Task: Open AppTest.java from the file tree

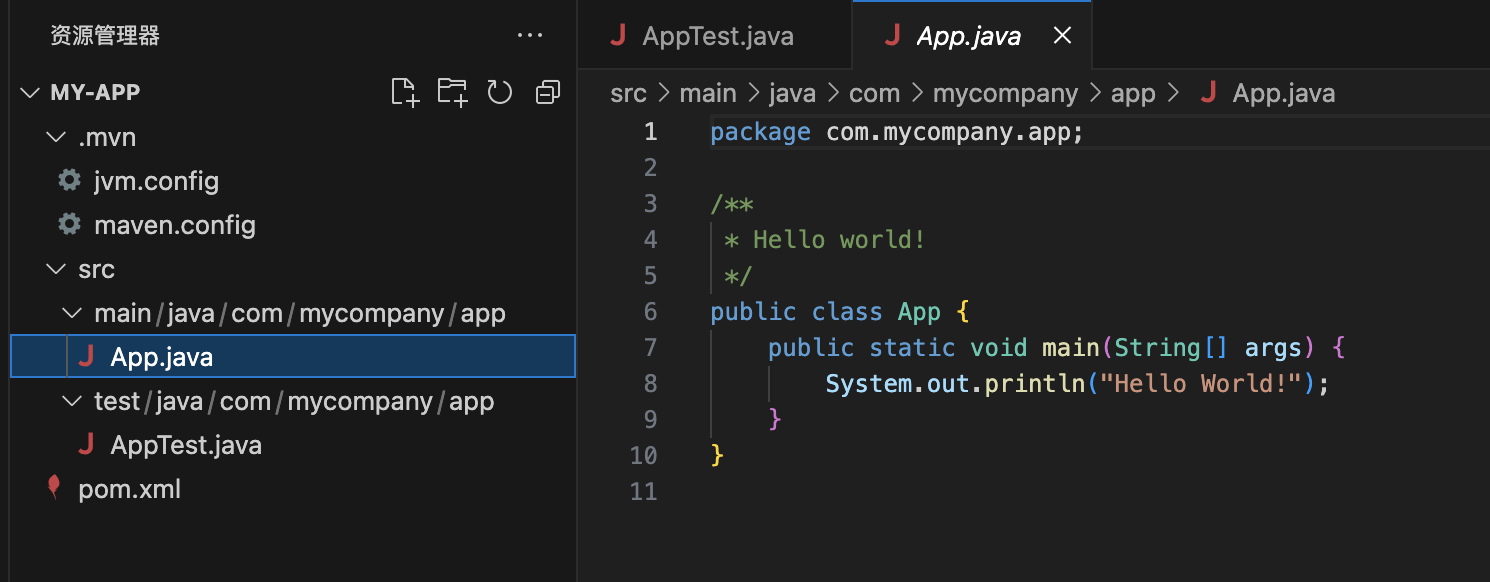Action: tap(186, 445)
